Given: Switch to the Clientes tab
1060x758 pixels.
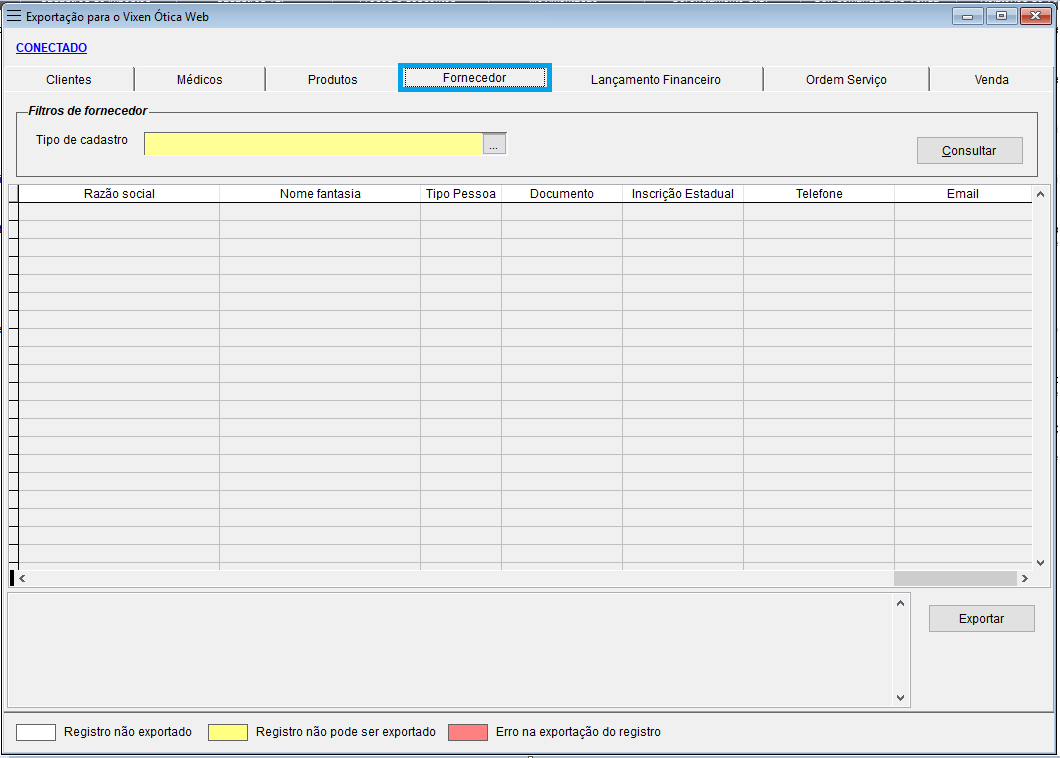Looking at the screenshot, I should coord(68,80).
